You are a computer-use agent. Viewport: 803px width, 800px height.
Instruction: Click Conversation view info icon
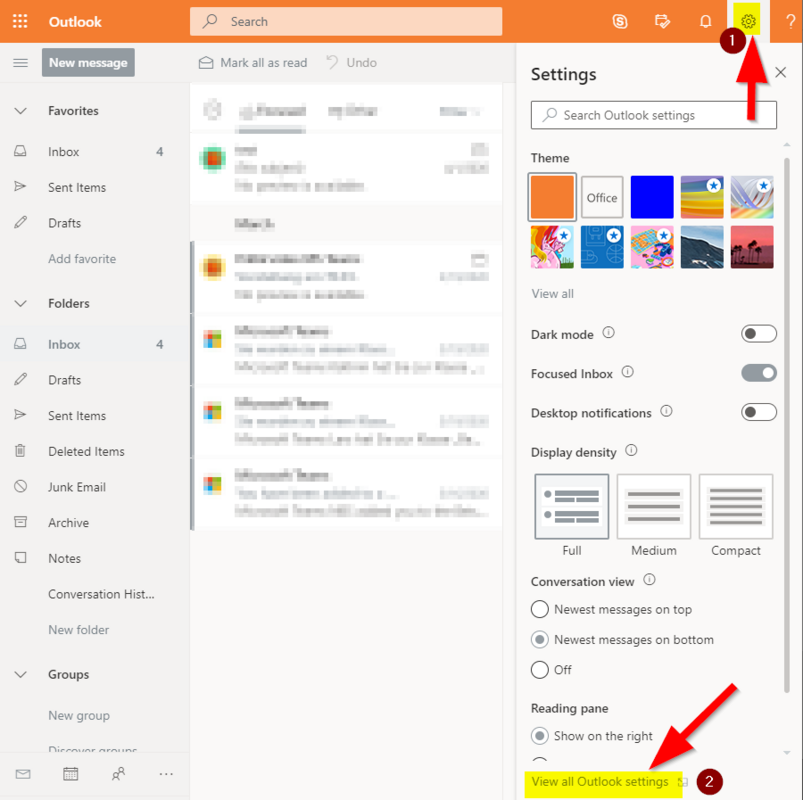(649, 580)
